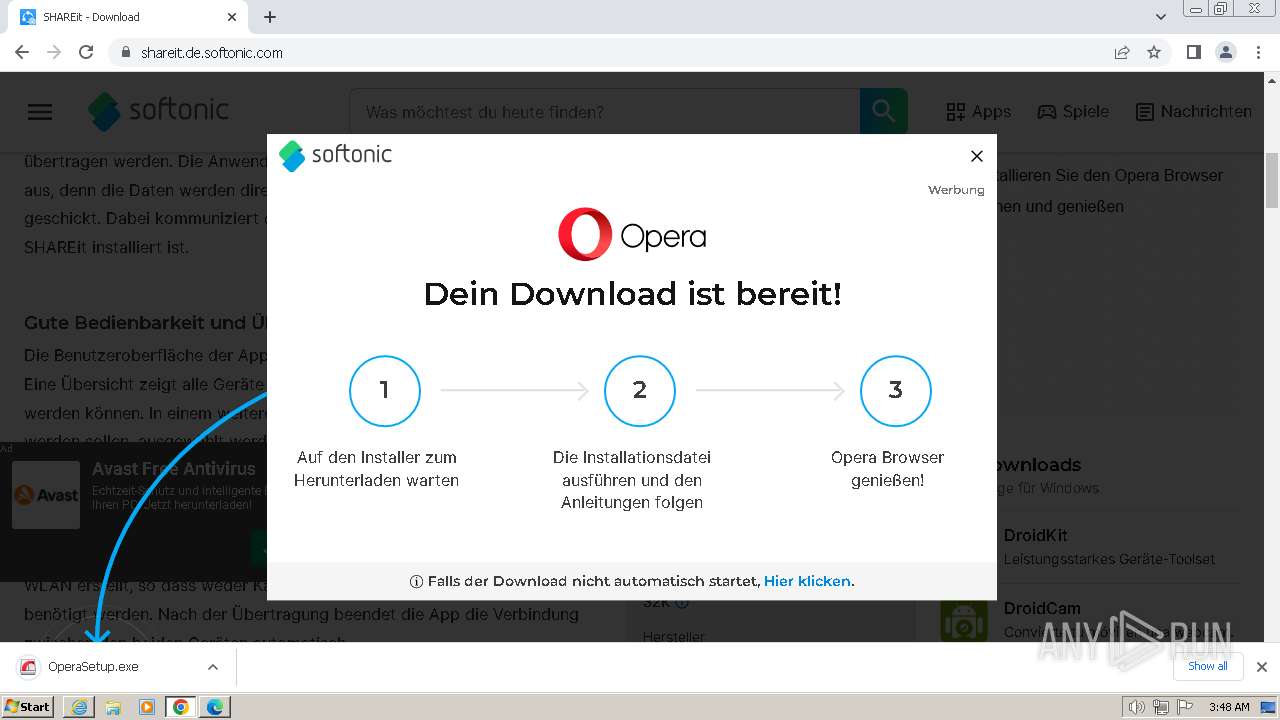Click the Softonic search field
The width and height of the screenshot is (1280, 720).
pos(604,112)
